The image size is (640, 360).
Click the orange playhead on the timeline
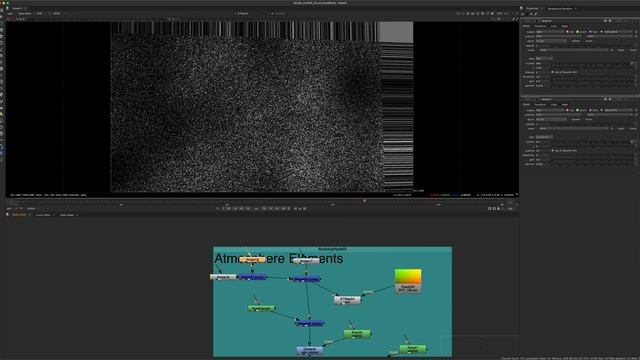tap(364, 201)
